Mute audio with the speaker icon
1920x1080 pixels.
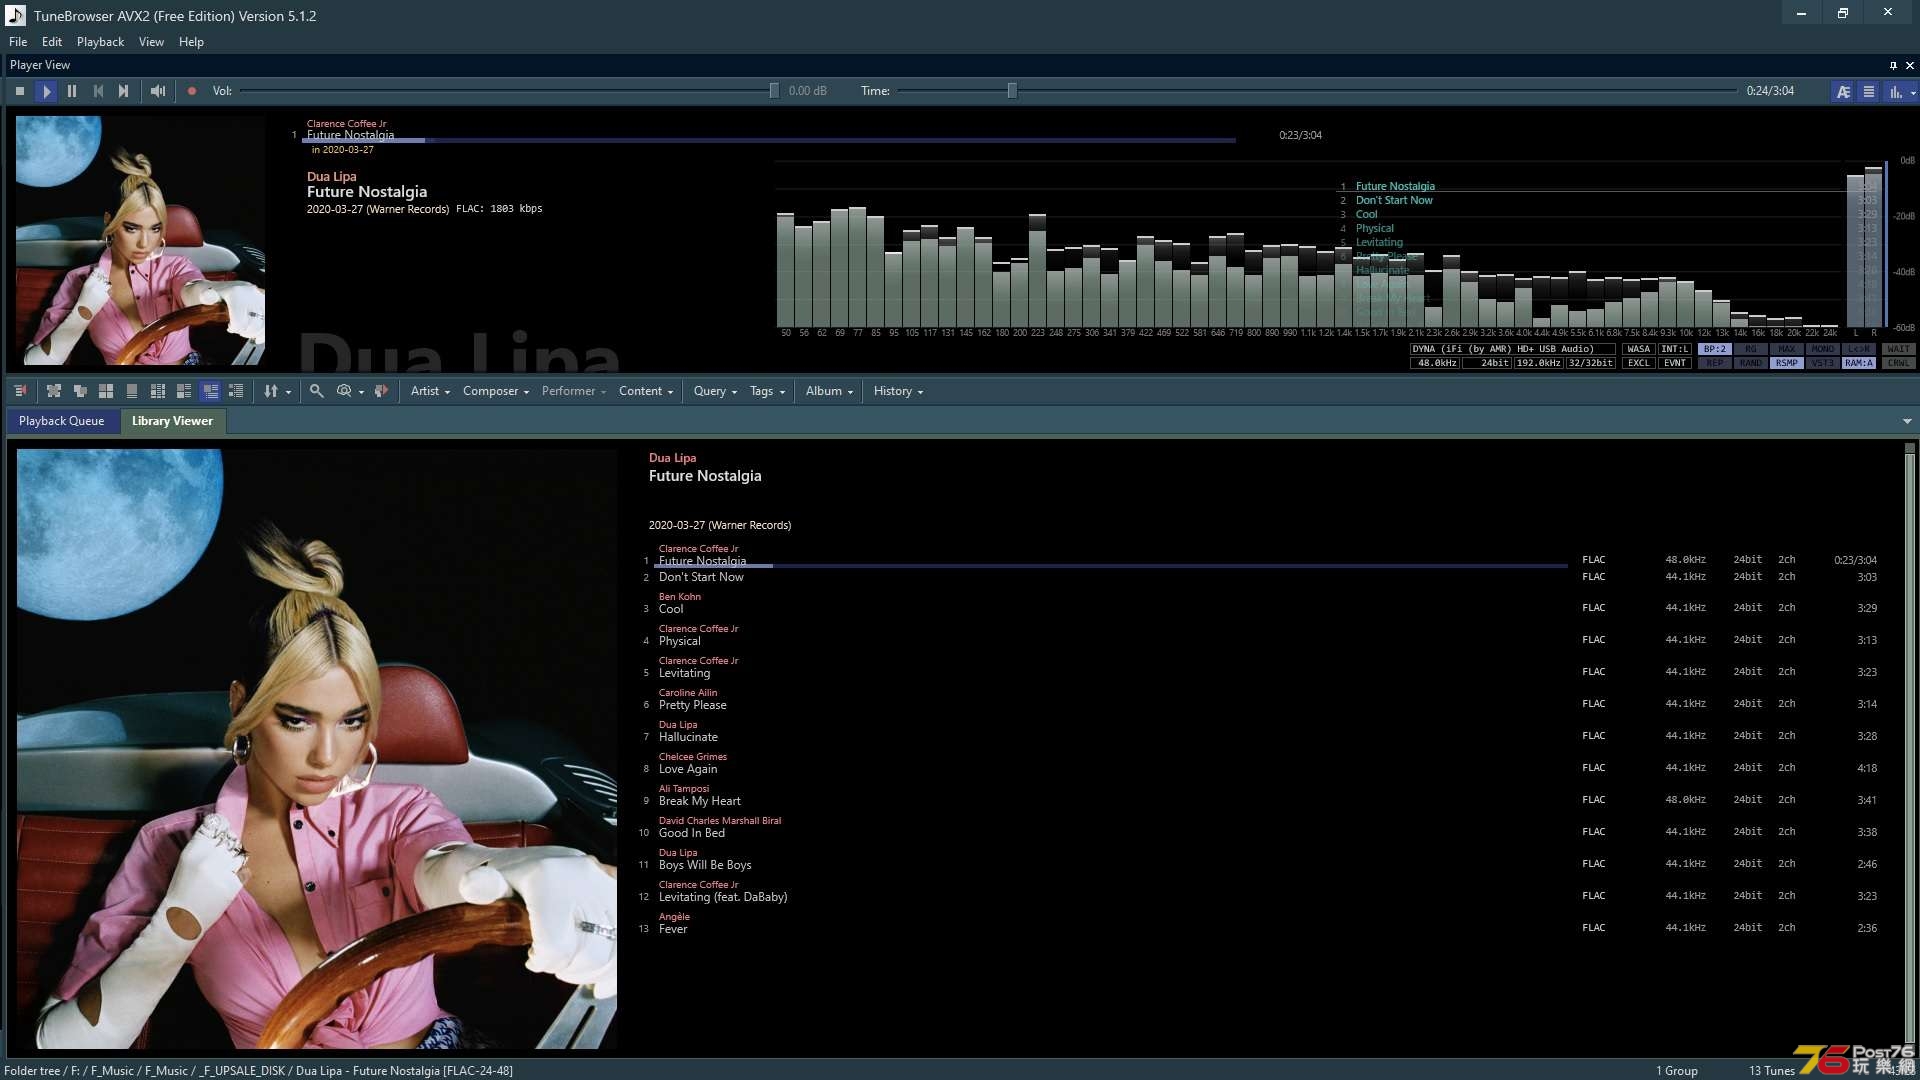158,91
